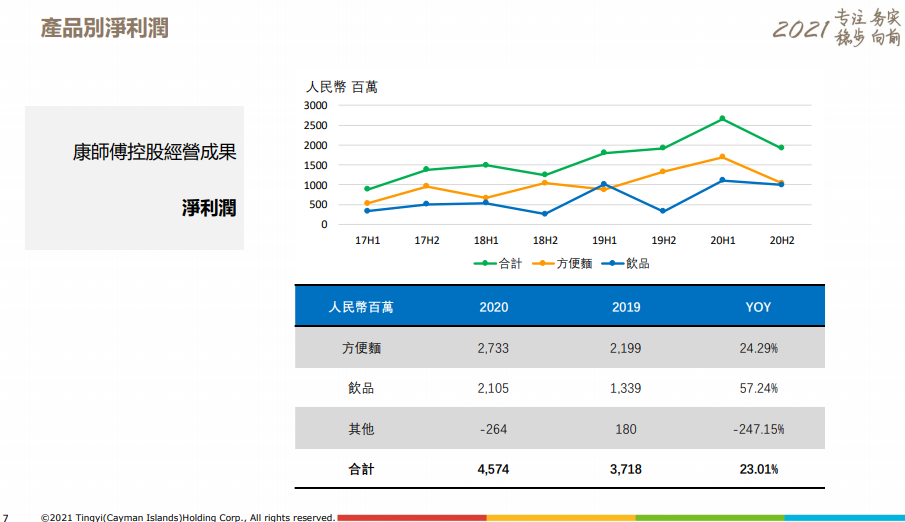This screenshot has width=905, height=522.
Task: Select the 飲品 legend entry
Action: pos(626,263)
